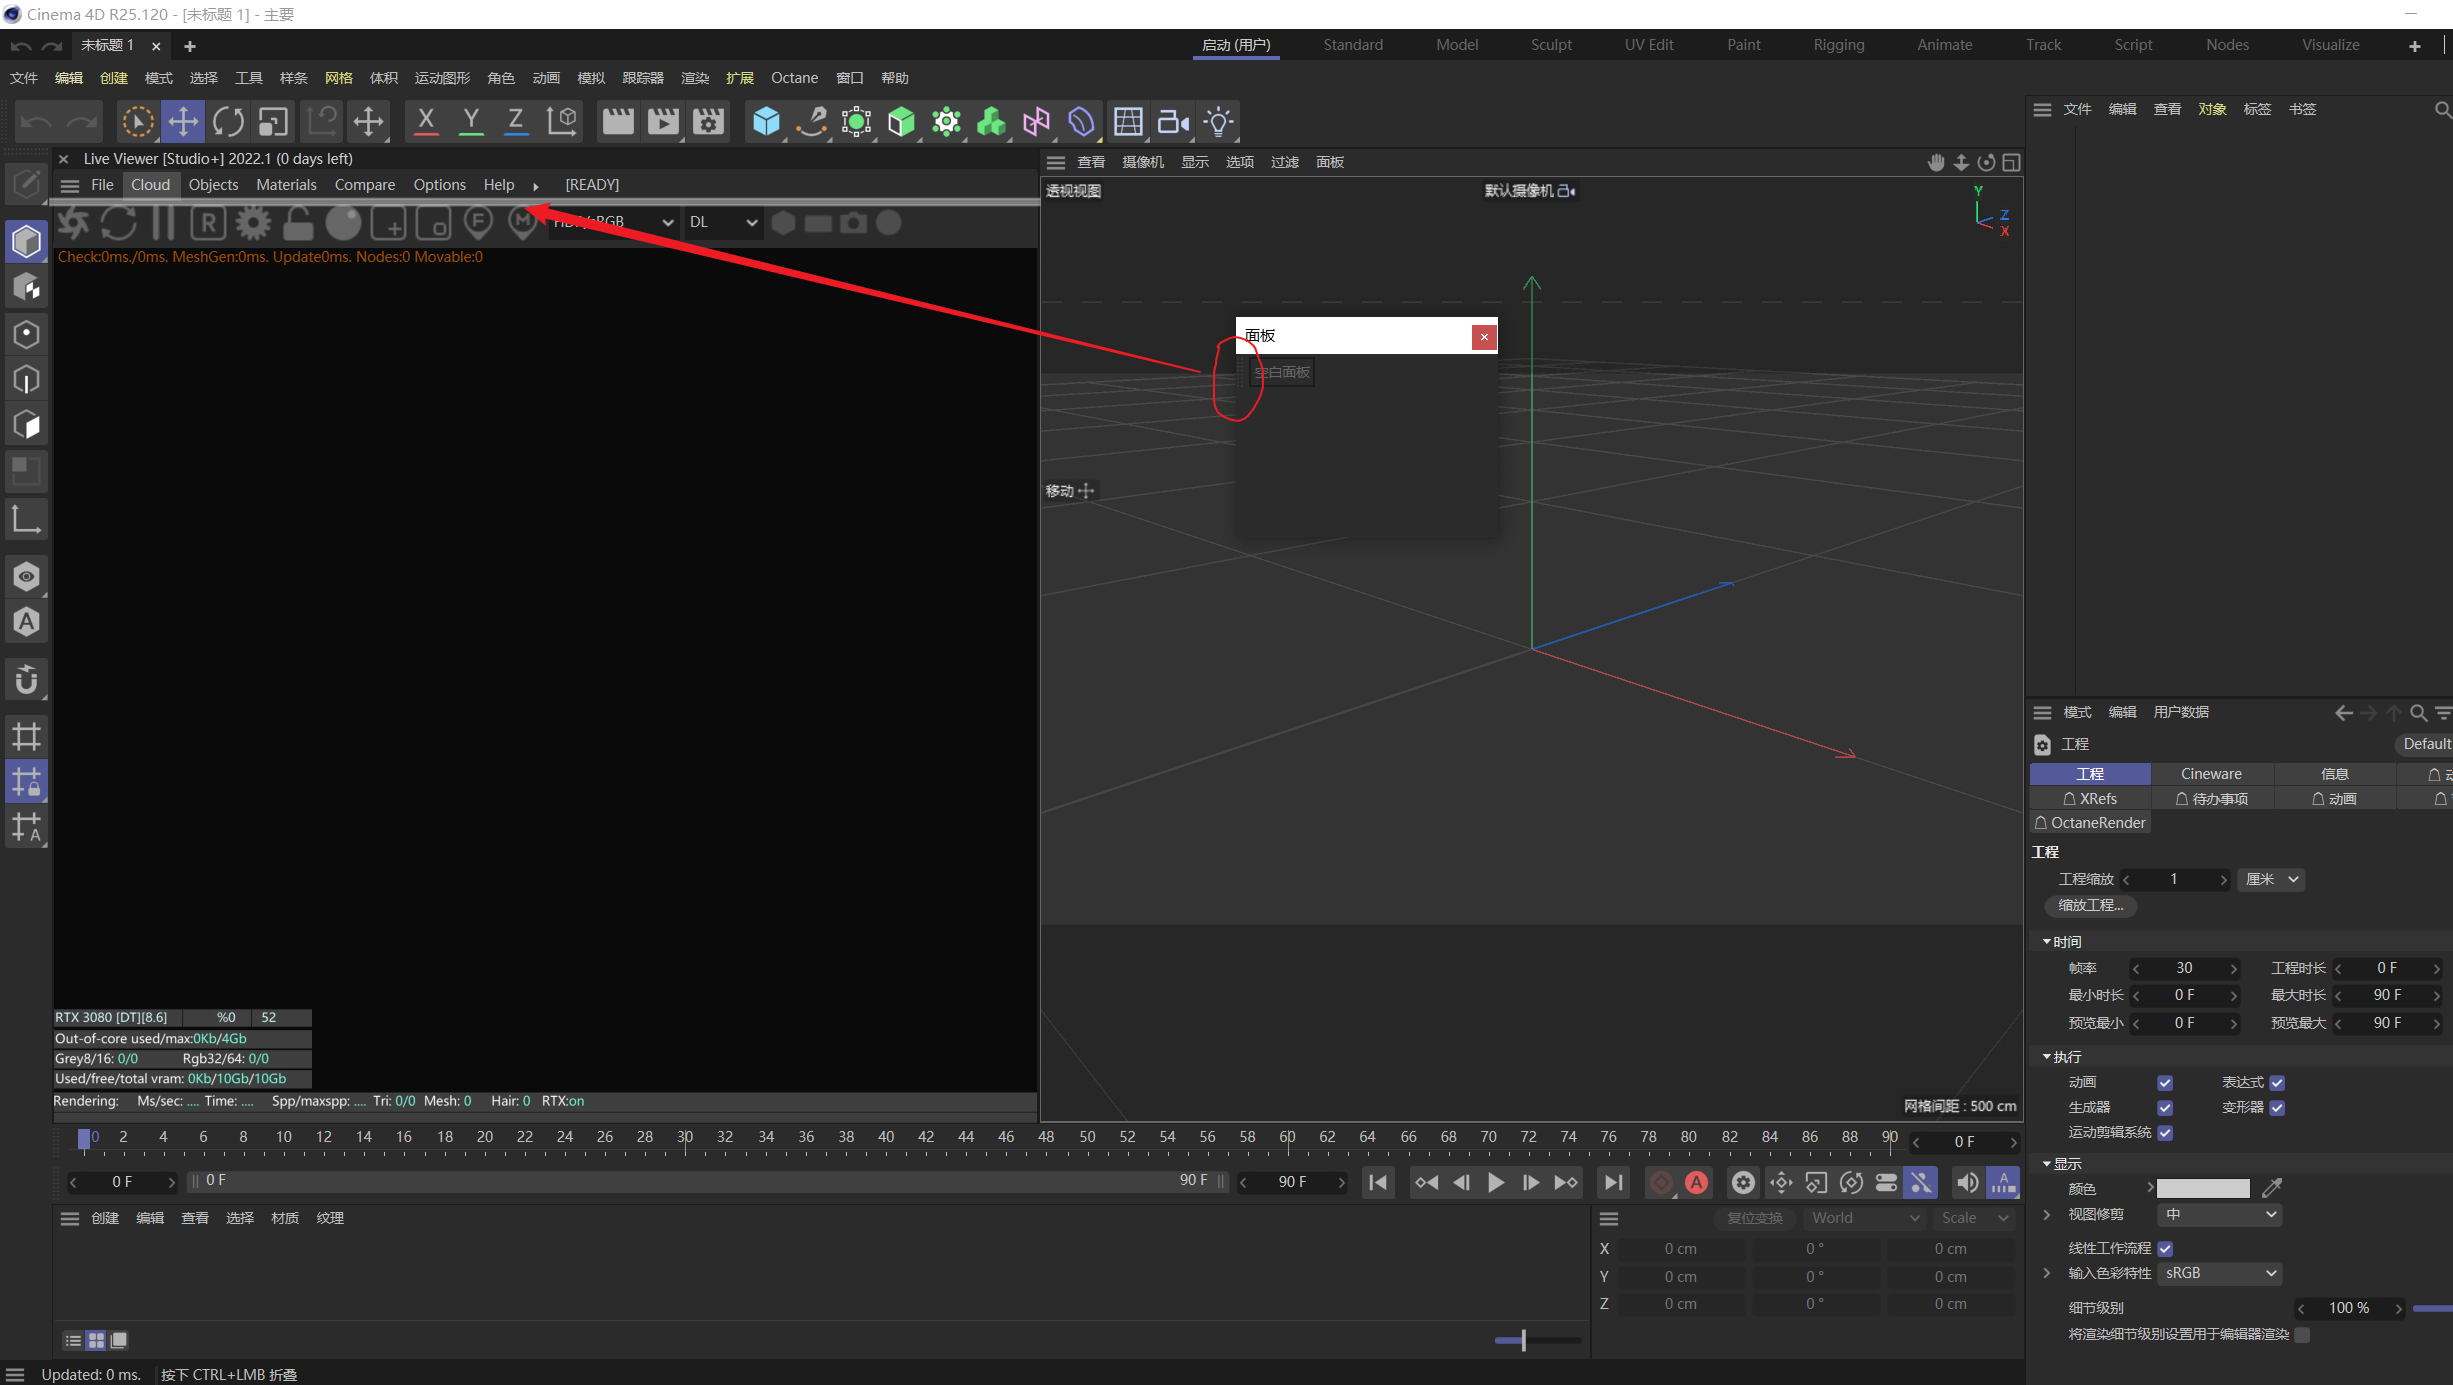
Task: Uncheck the 生成器 checkbox
Action: click(x=2165, y=1108)
